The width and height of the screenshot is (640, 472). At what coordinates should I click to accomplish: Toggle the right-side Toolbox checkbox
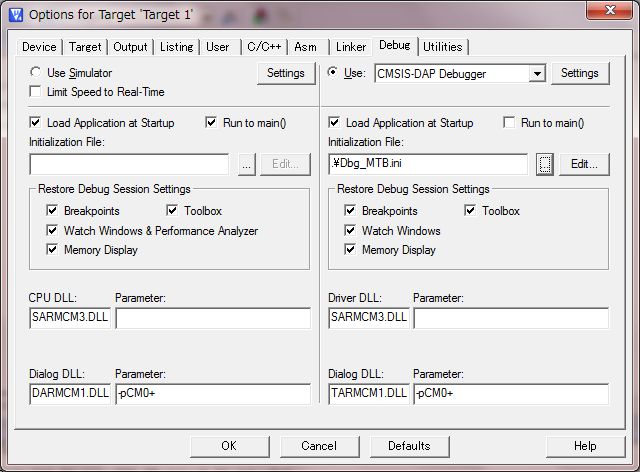(x=471, y=211)
